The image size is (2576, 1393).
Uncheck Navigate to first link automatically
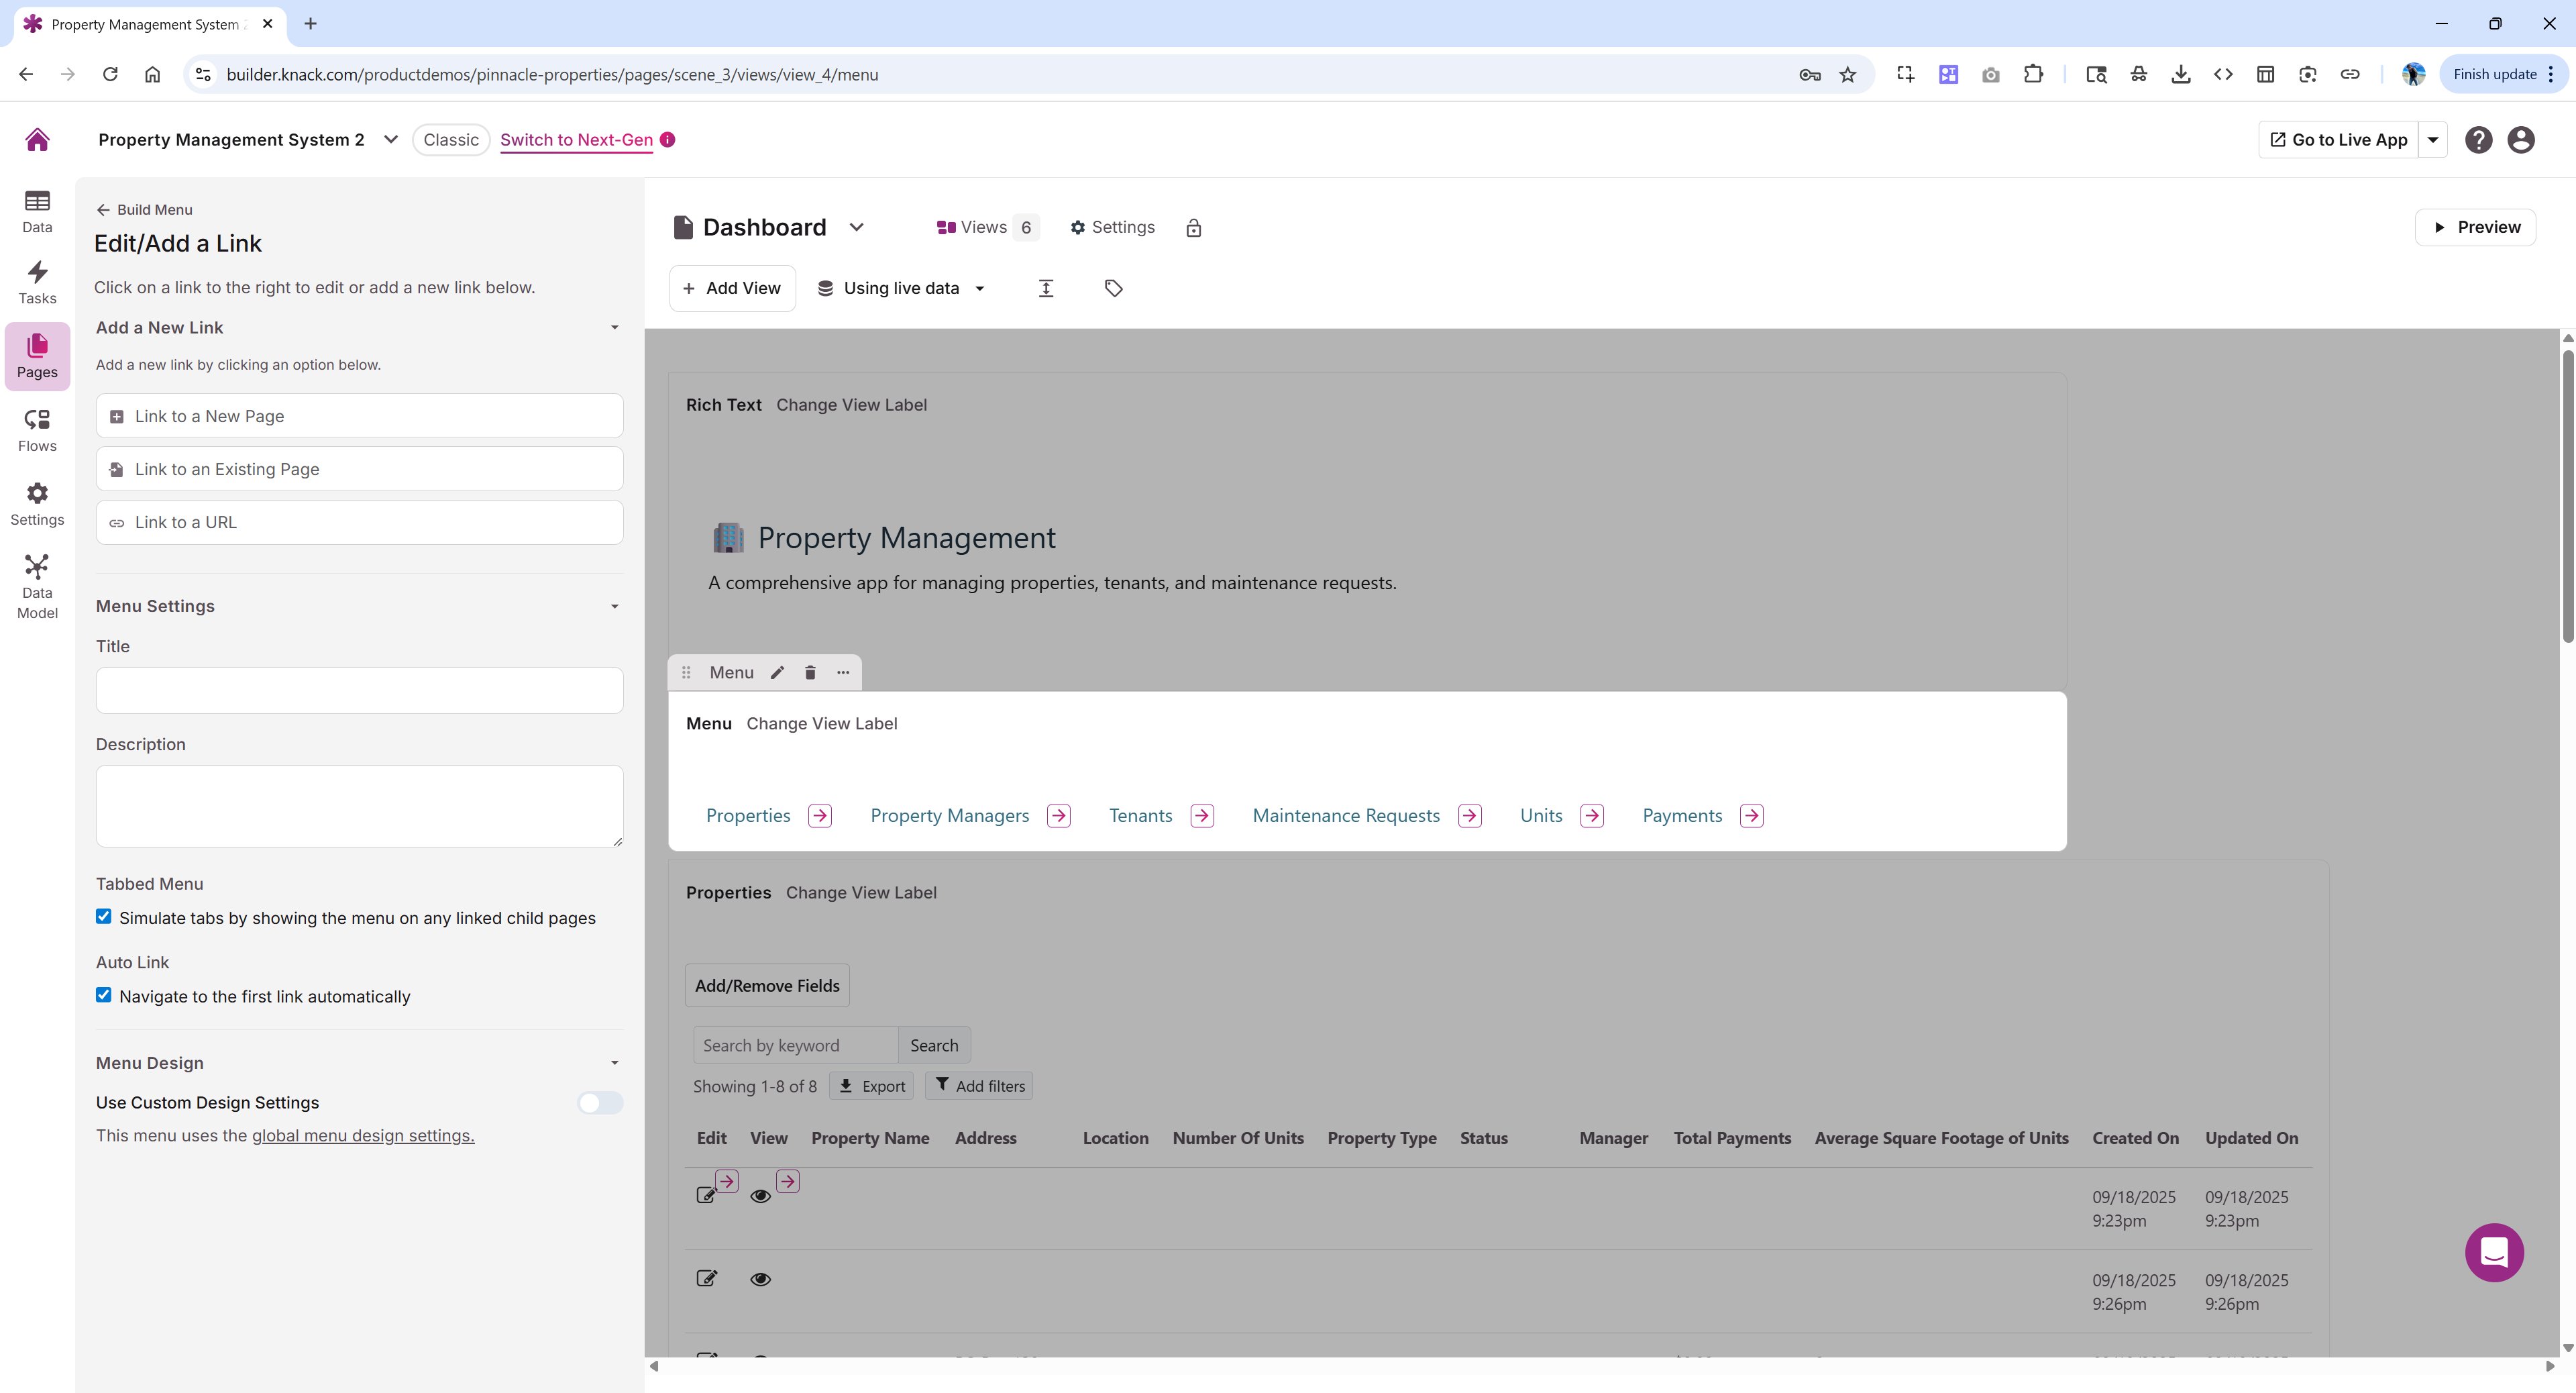(104, 995)
